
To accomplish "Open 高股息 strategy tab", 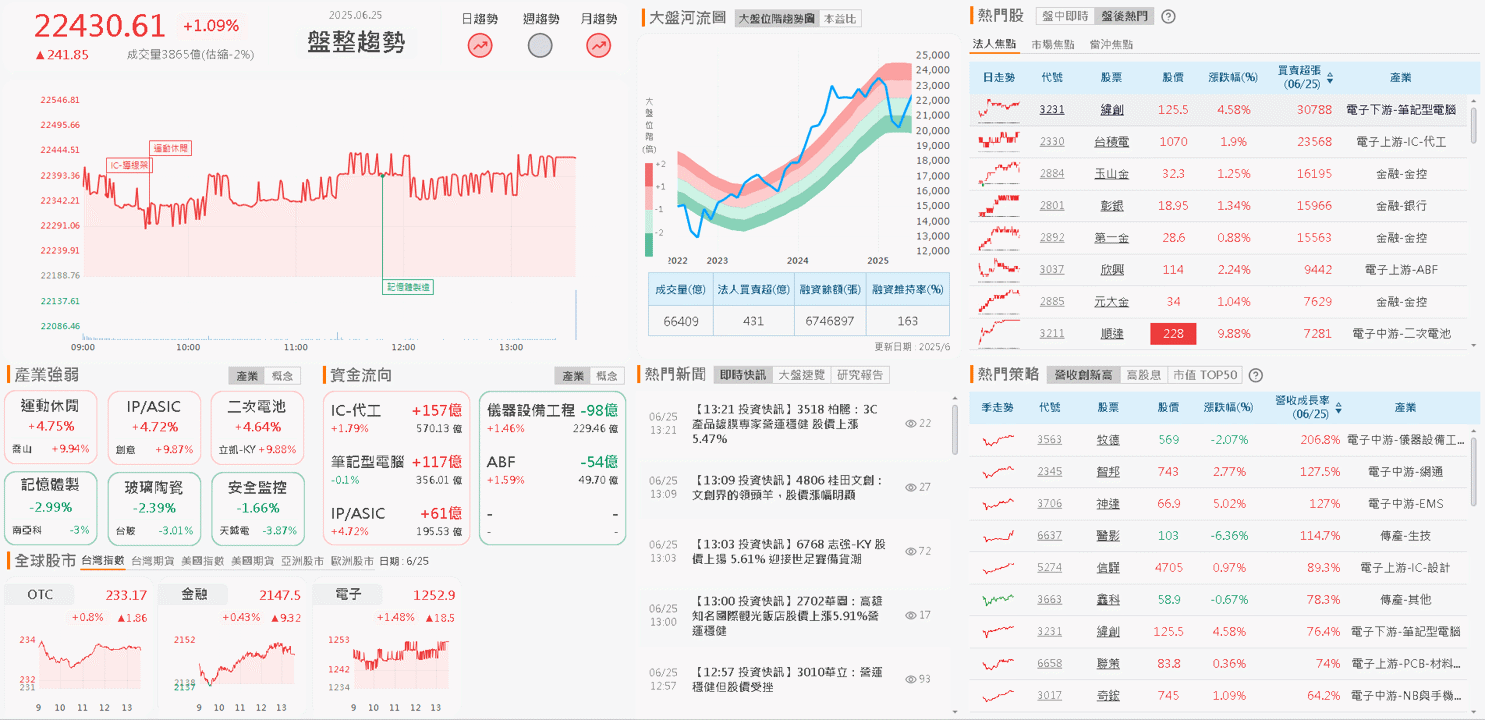I will [x=1143, y=375].
